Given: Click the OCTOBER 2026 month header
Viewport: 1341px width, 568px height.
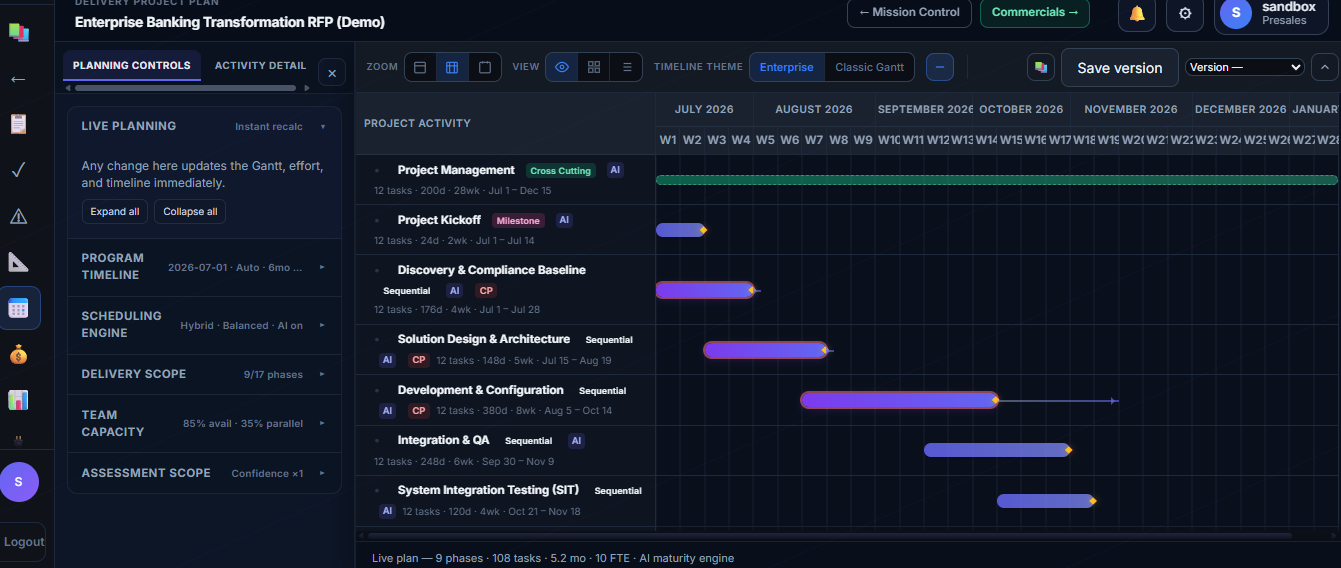Looking at the screenshot, I should click(1021, 109).
